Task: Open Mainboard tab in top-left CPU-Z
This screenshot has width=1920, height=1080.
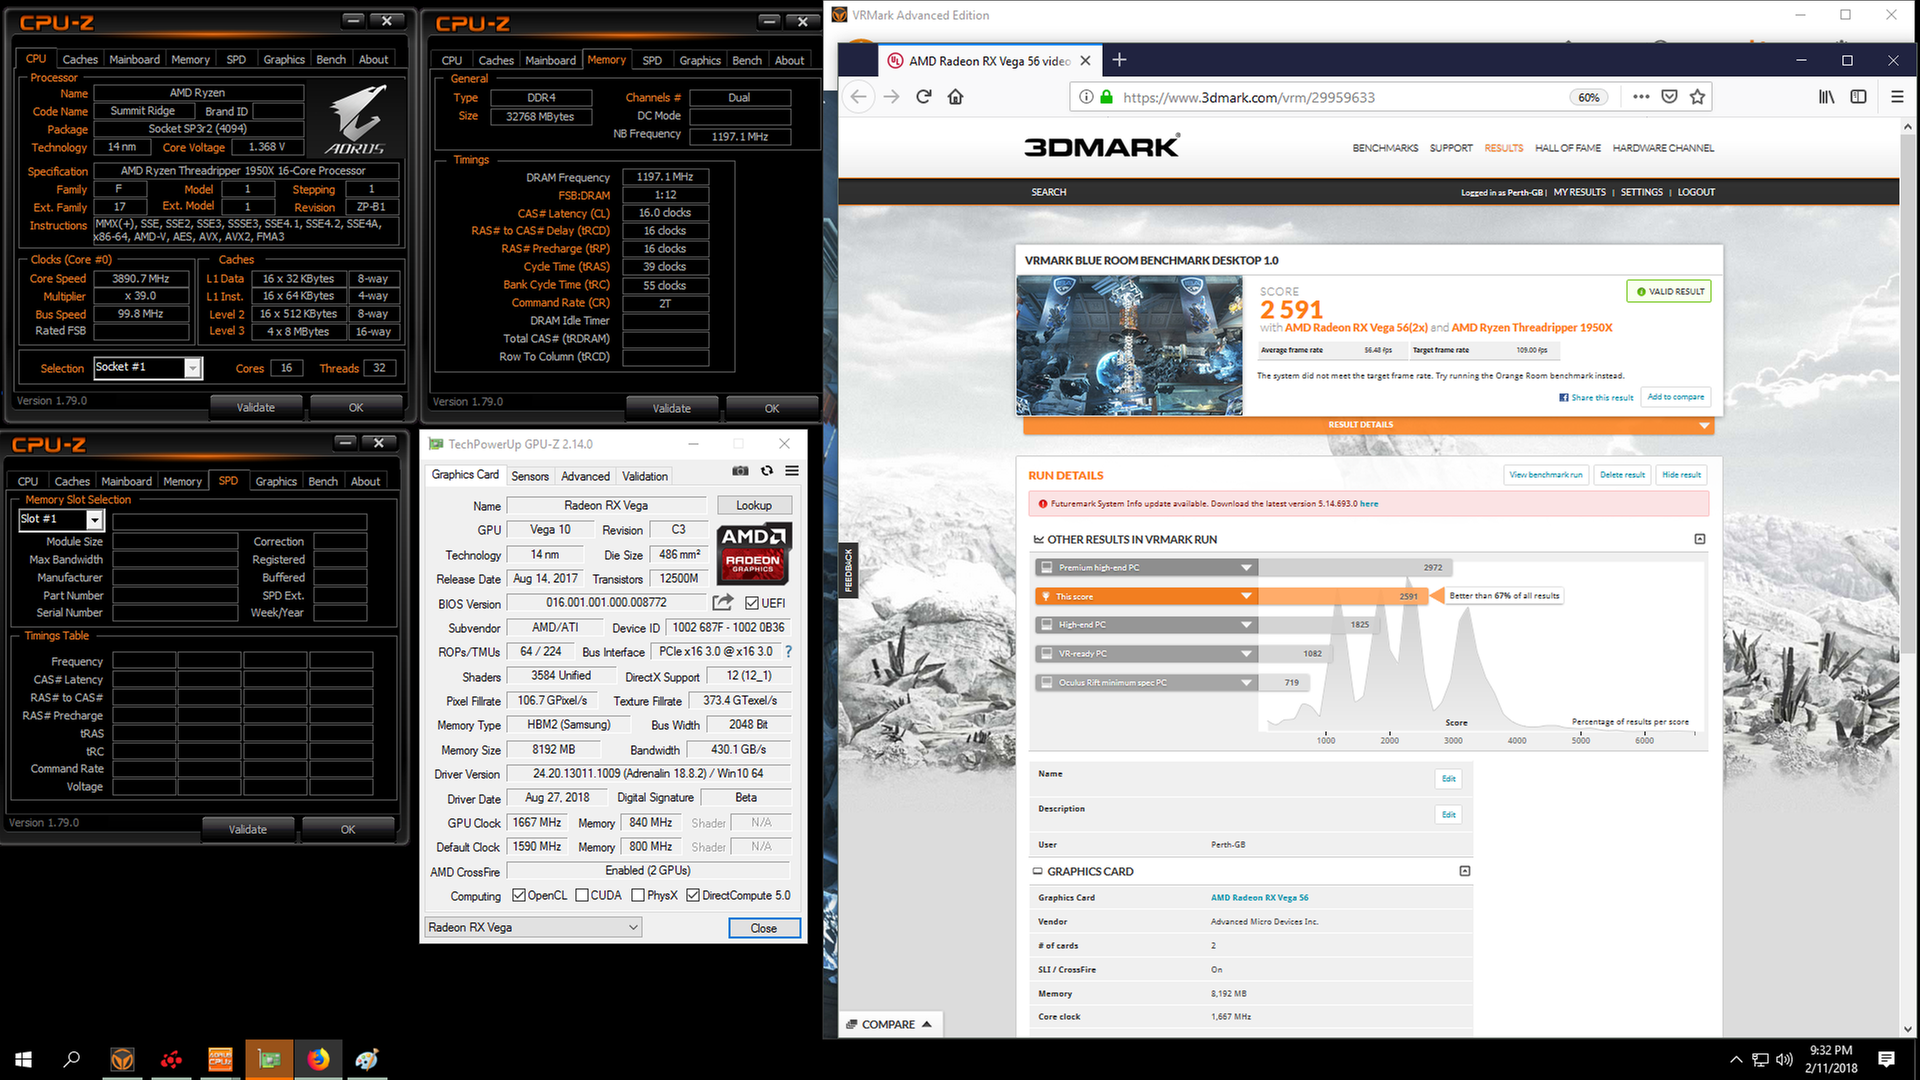Action: click(x=134, y=60)
